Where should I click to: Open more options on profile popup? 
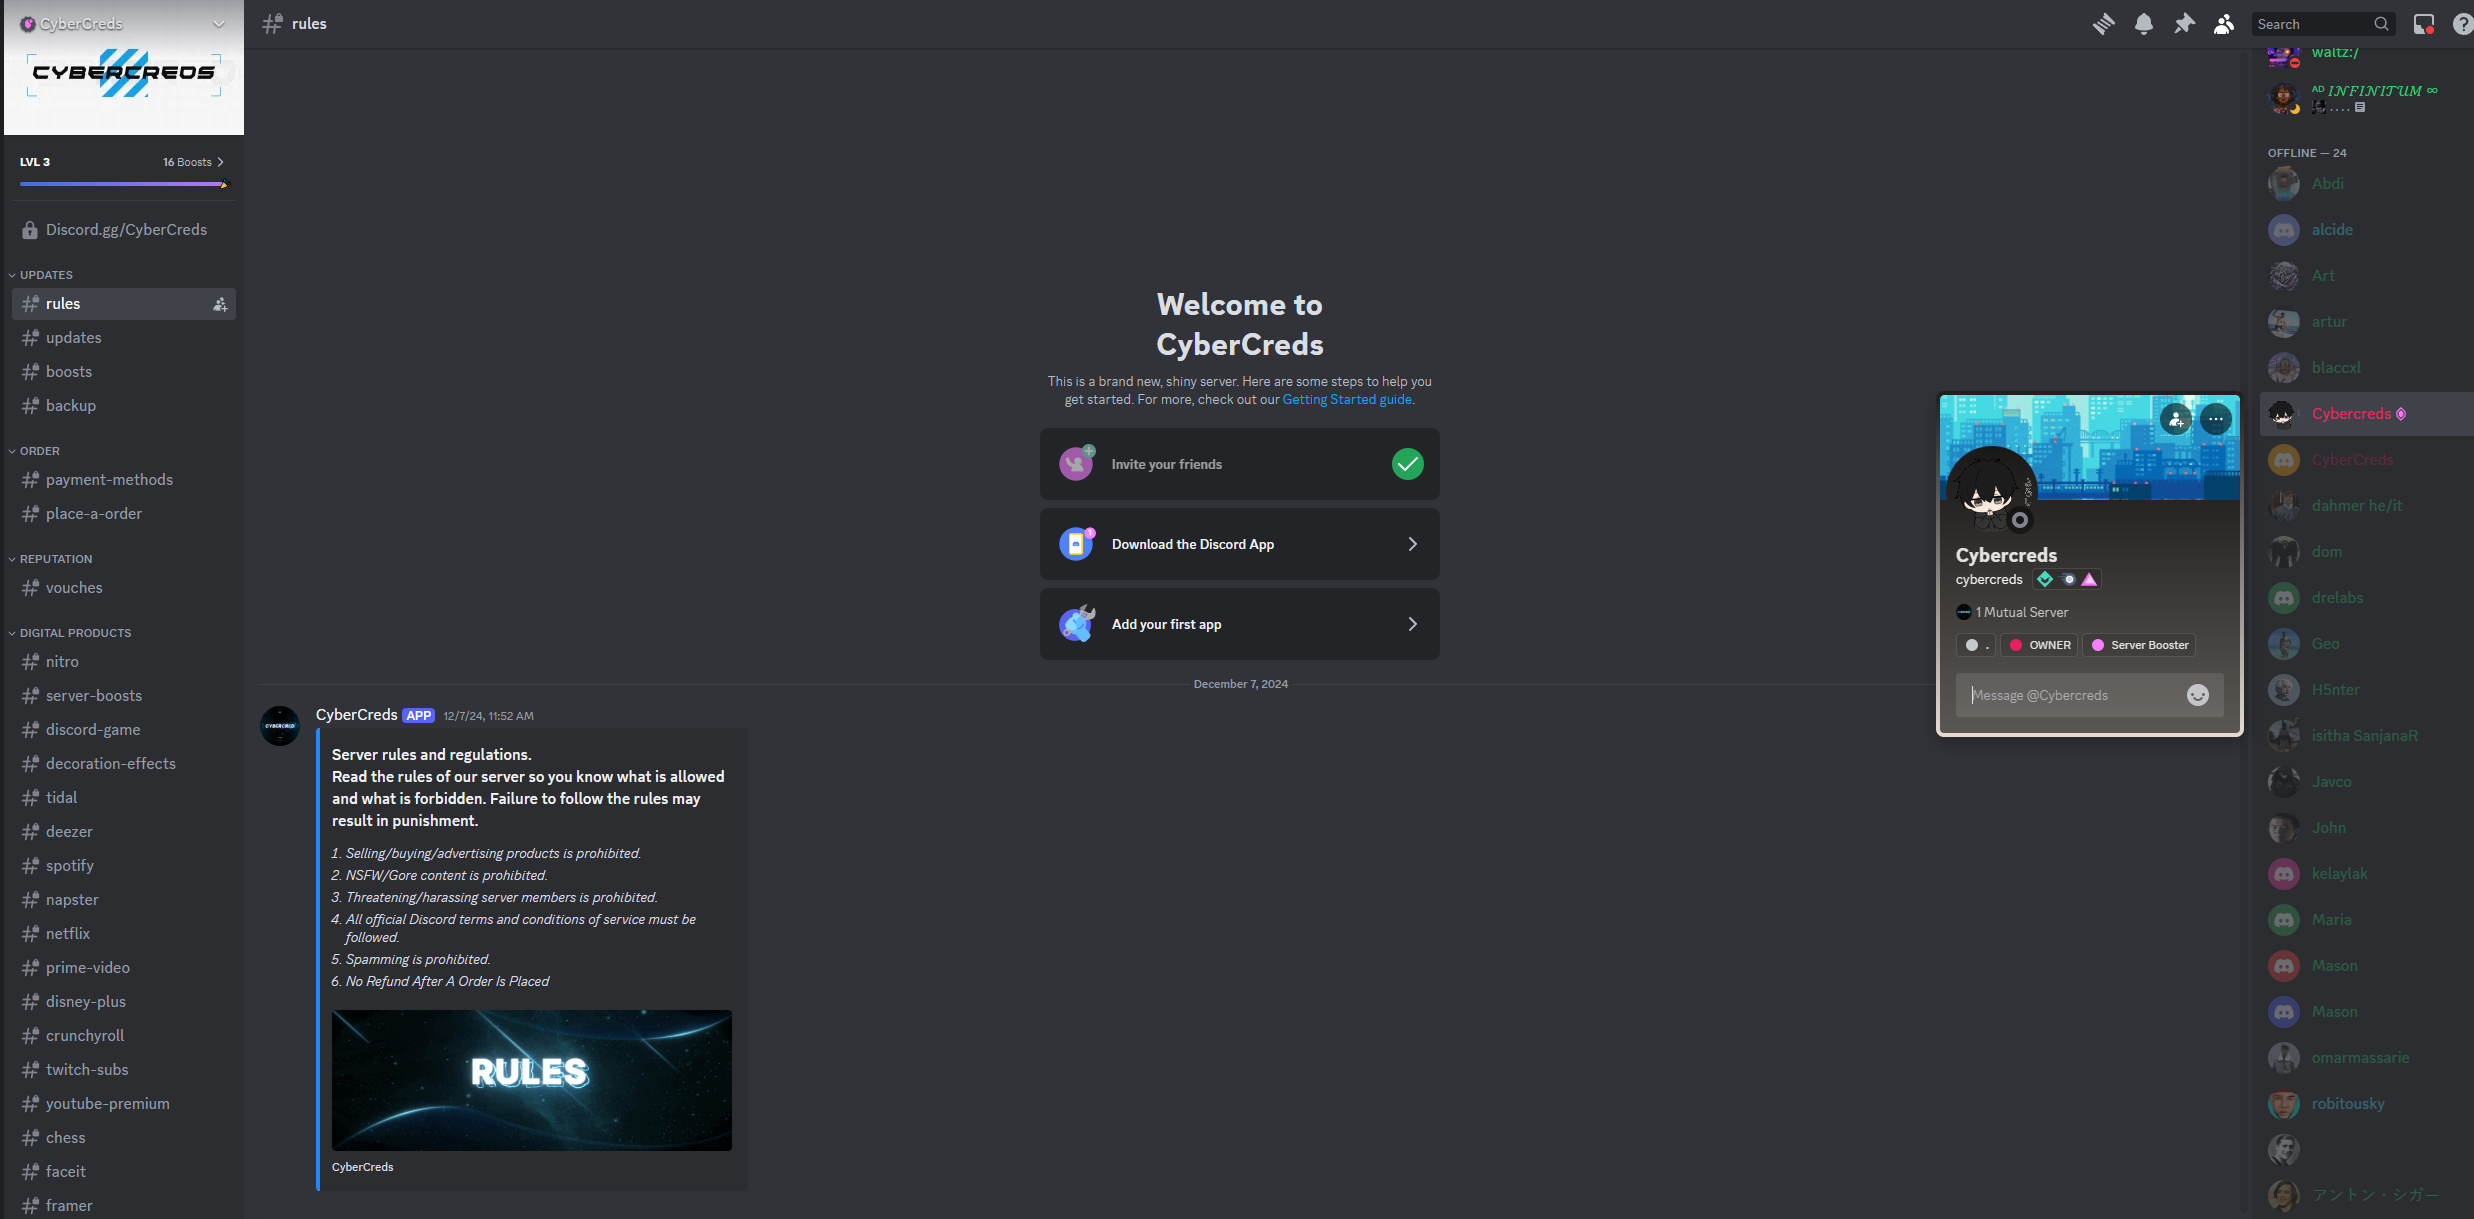coord(2216,419)
